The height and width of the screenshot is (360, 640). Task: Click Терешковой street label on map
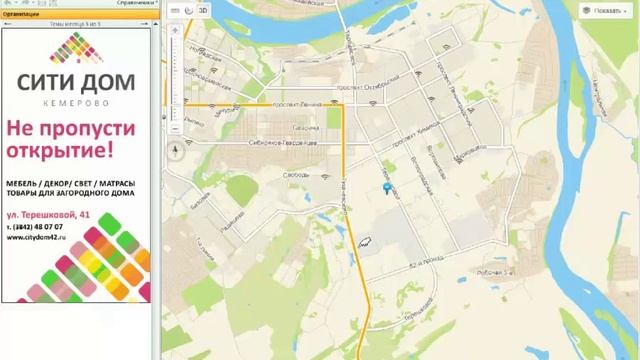(419, 309)
